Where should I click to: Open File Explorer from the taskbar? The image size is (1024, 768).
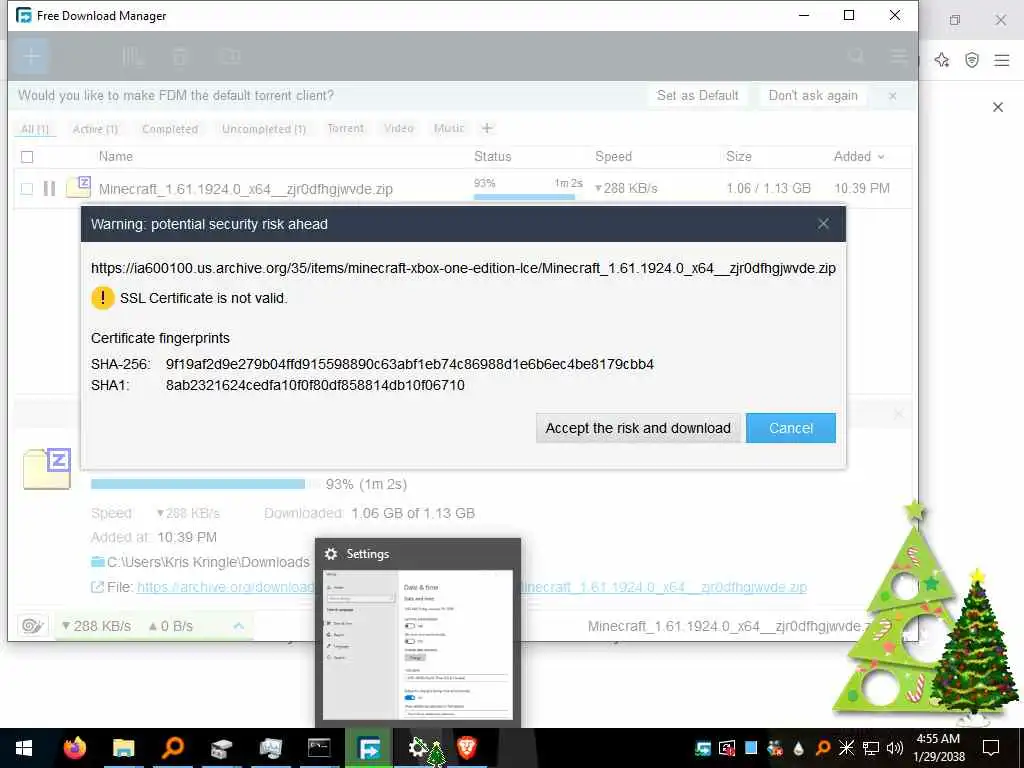tap(123, 748)
